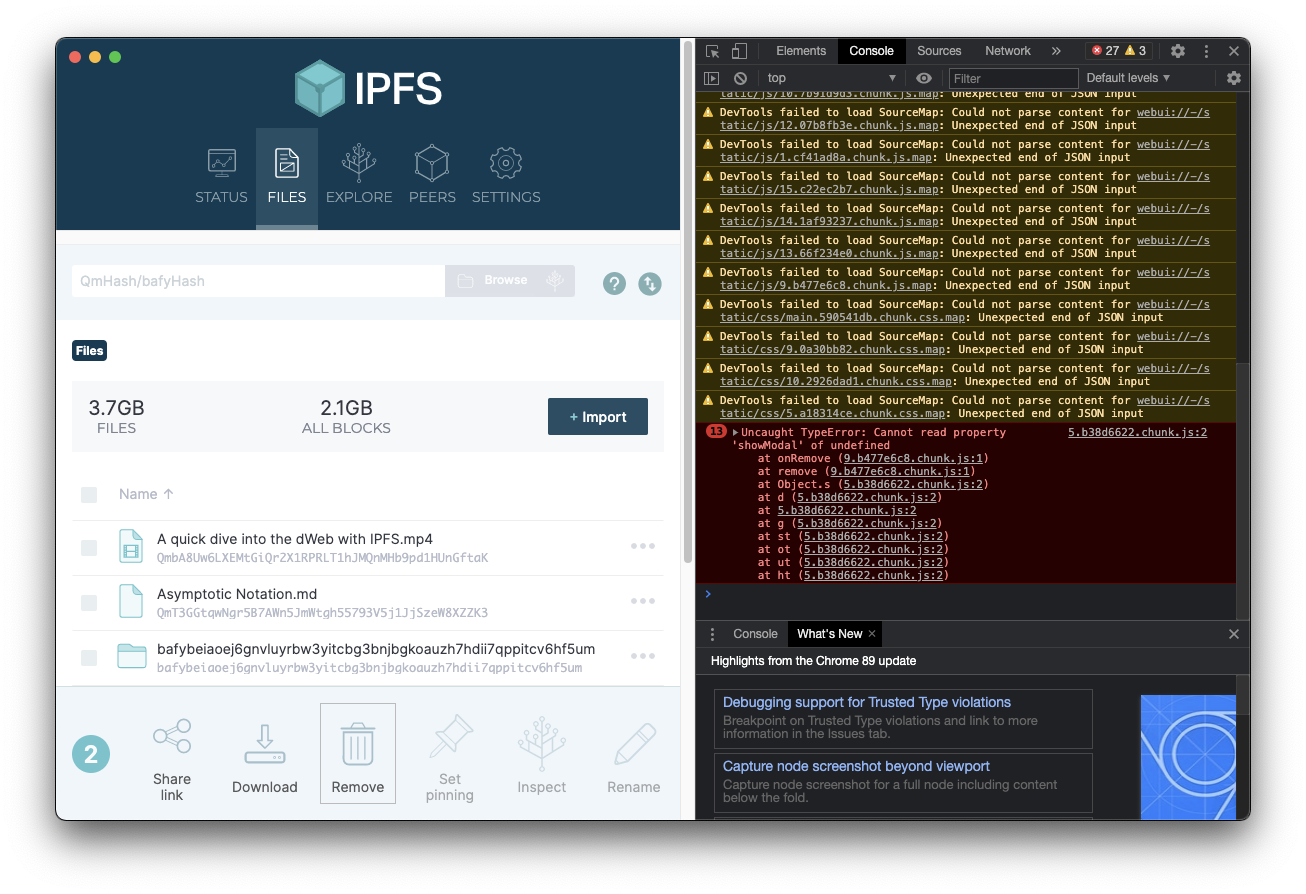Switch to the Sources panel
The height and width of the screenshot is (894, 1306).
pyautogui.click(x=938, y=50)
